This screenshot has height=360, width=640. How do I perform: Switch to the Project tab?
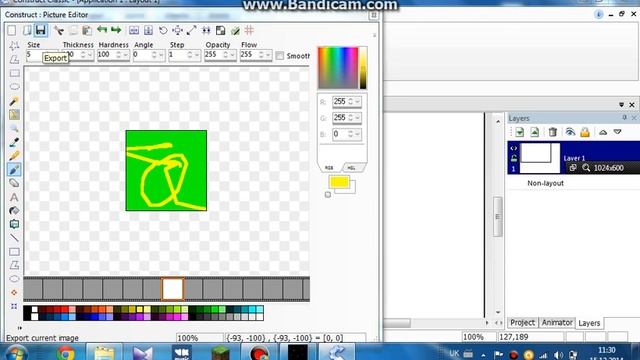pos(522,322)
